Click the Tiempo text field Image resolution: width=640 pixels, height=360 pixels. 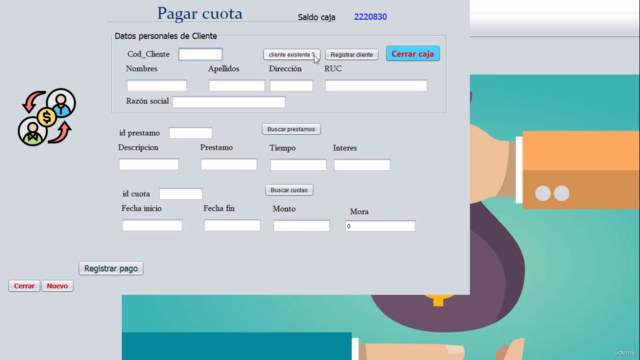point(298,165)
